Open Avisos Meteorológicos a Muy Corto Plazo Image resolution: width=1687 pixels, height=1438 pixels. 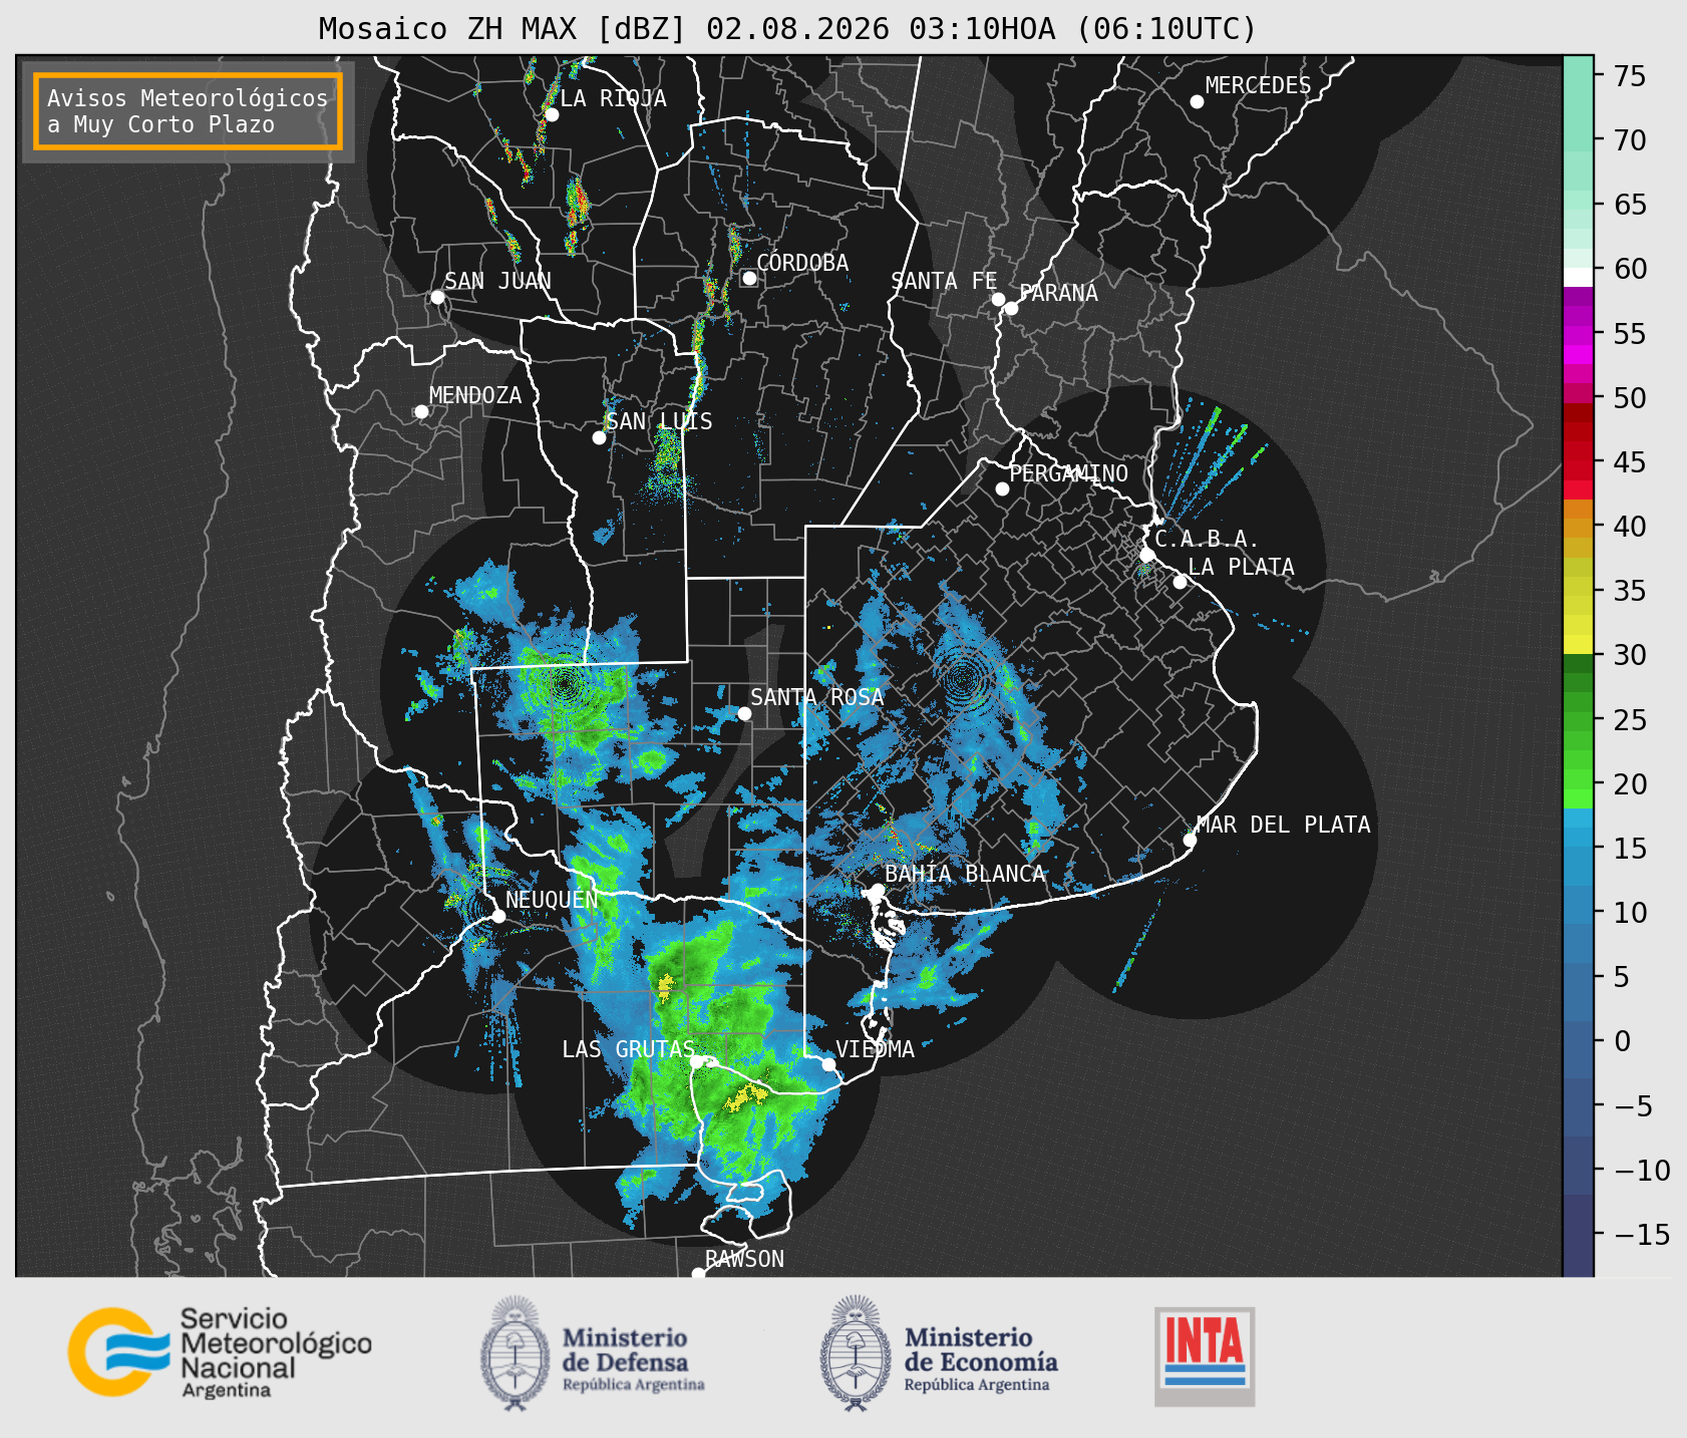coord(188,111)
